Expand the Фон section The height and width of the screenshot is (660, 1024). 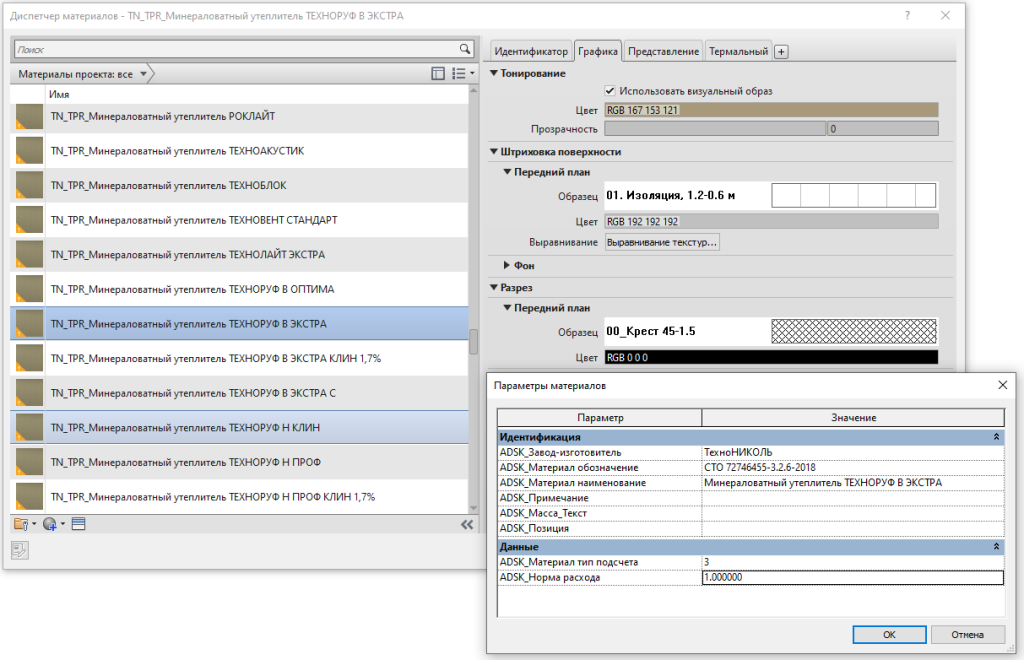tap(506, 265)
